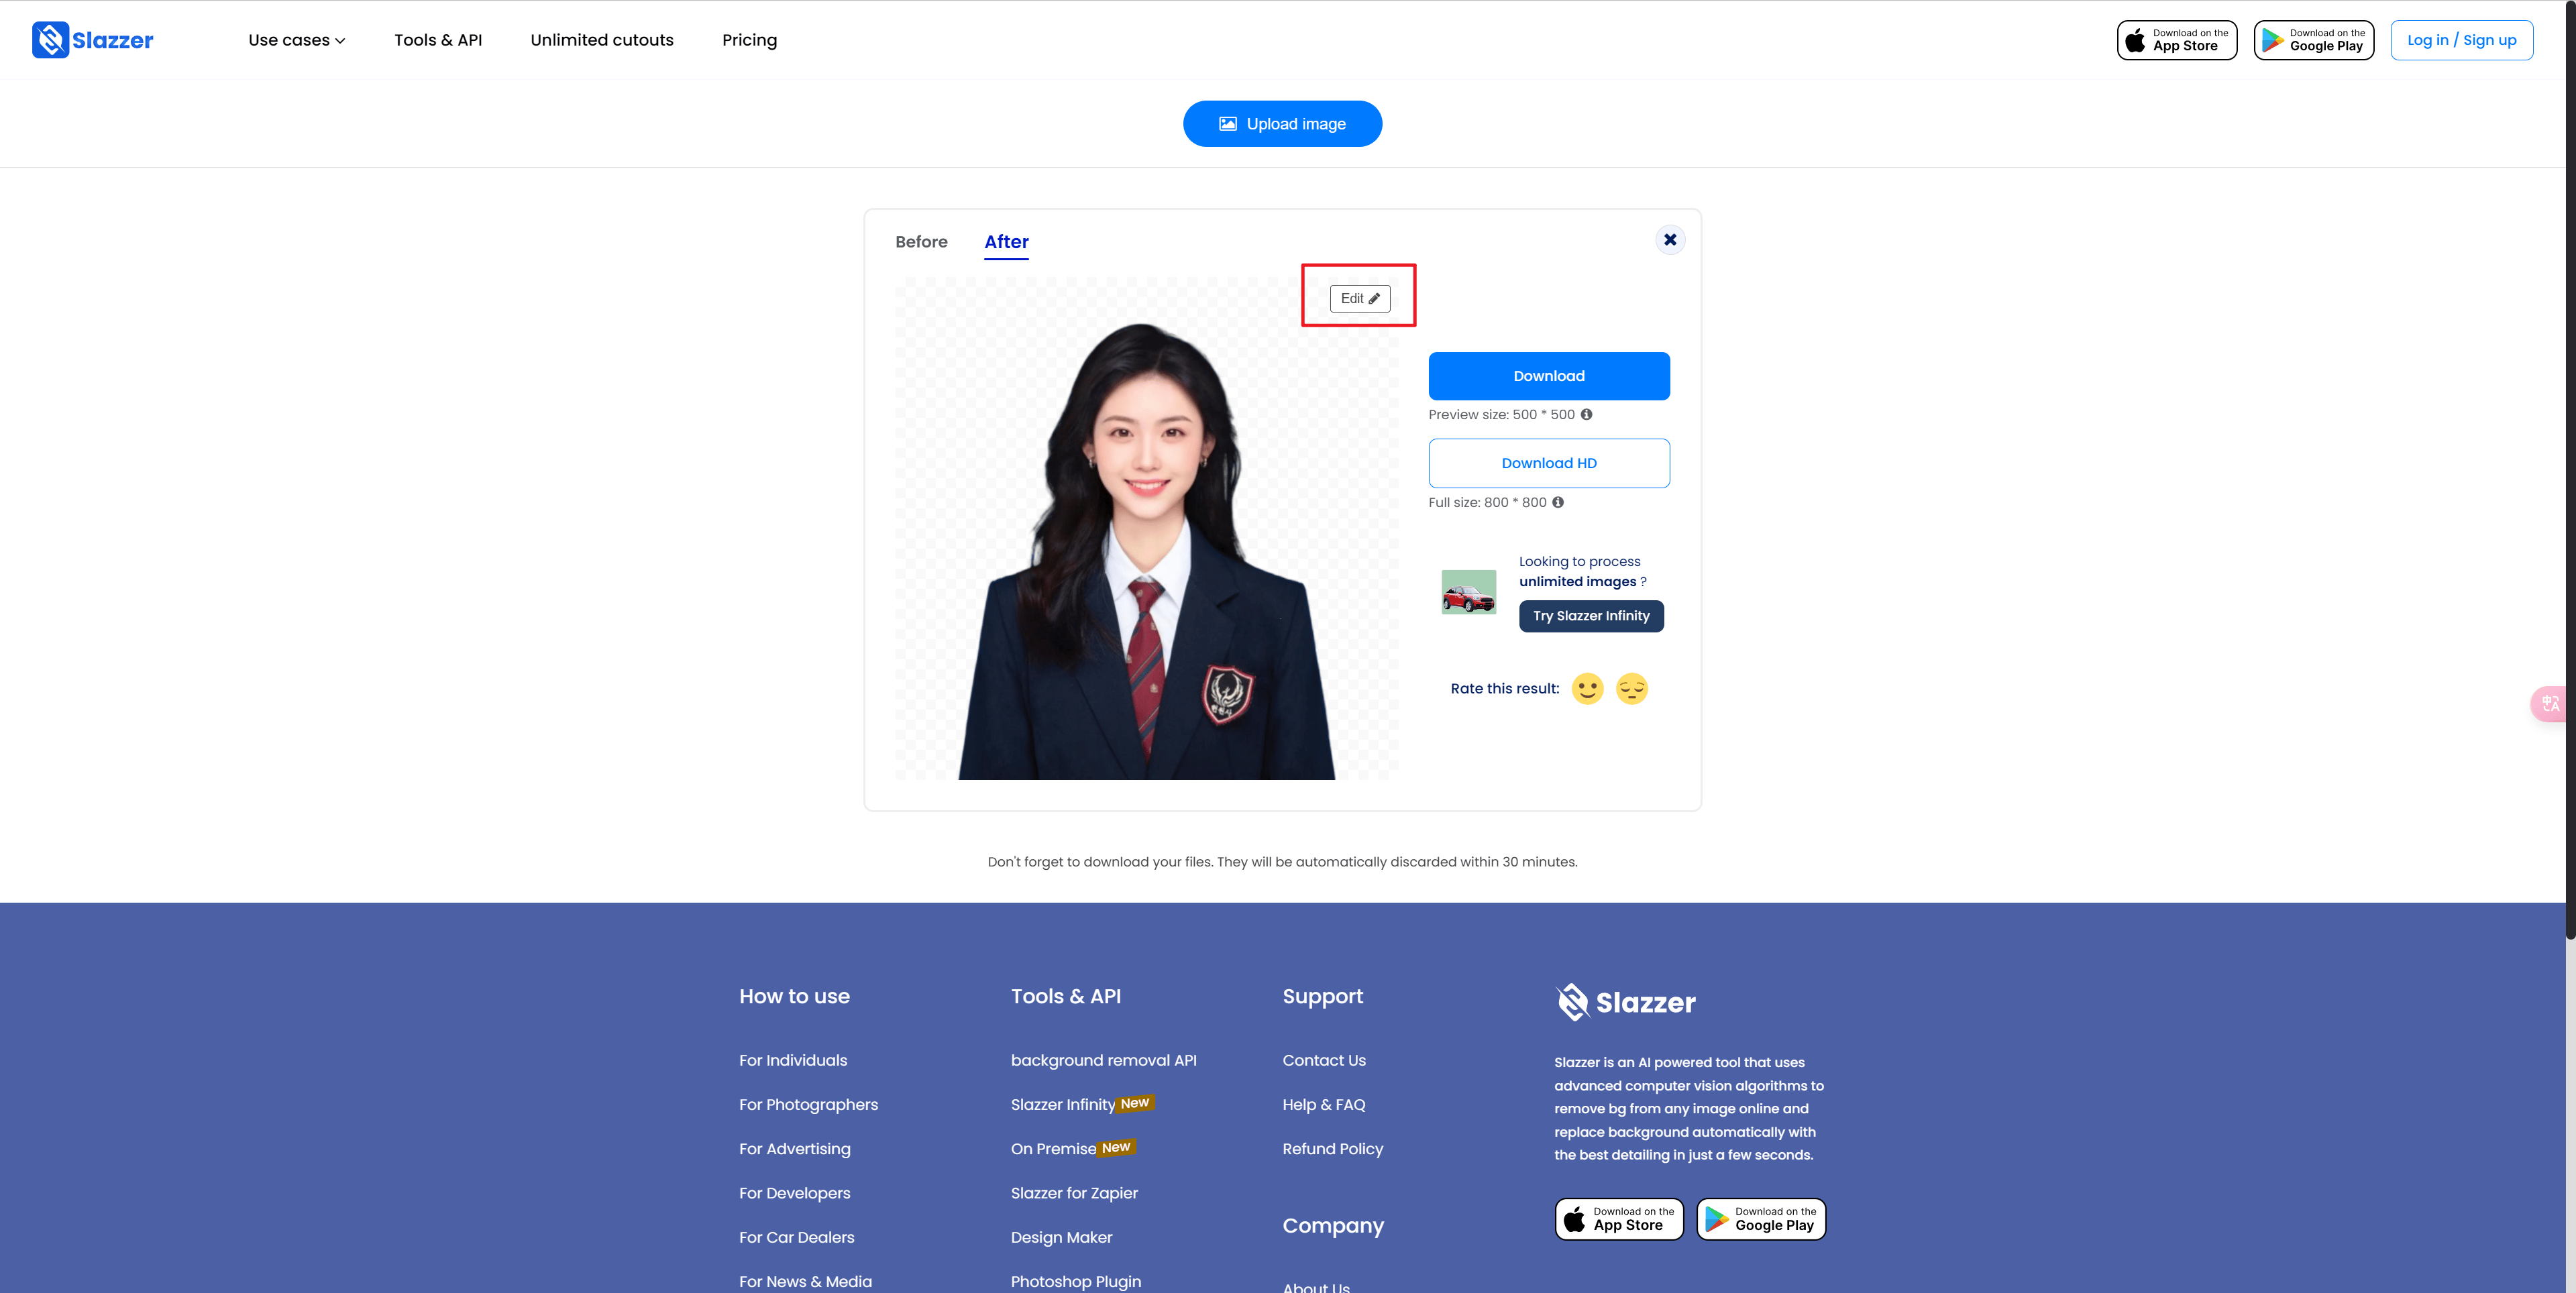Click the Google Play badge in the footer

click(1760, 1218)
